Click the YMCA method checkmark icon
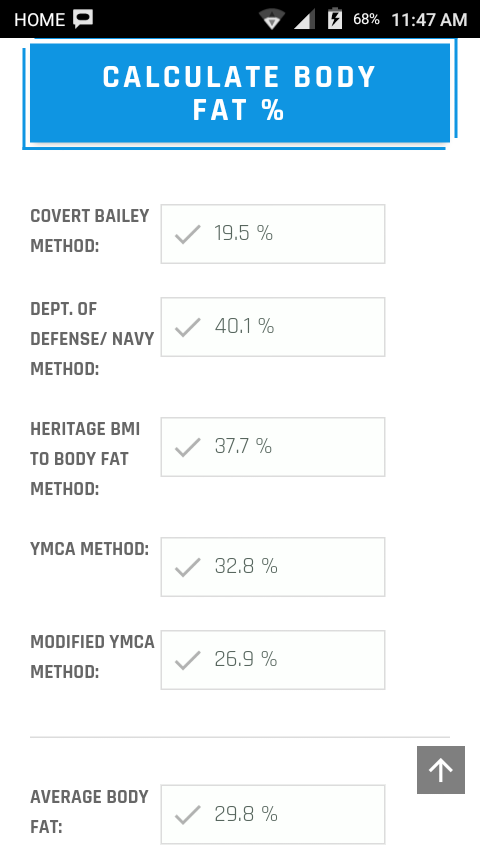The image size is (480, 854). (188, 567)
